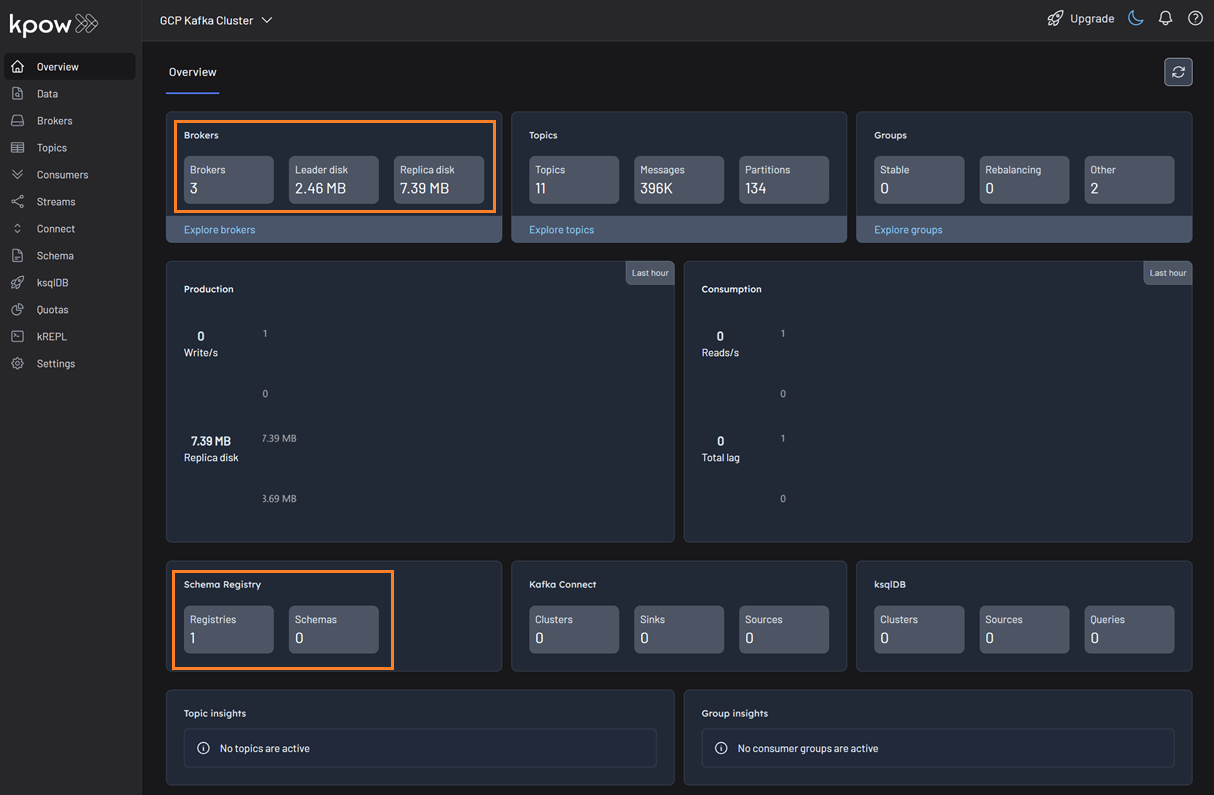Screen dimensions: 1214x795
Task: Open Streams via its share icon
Action: pos(17,202)
